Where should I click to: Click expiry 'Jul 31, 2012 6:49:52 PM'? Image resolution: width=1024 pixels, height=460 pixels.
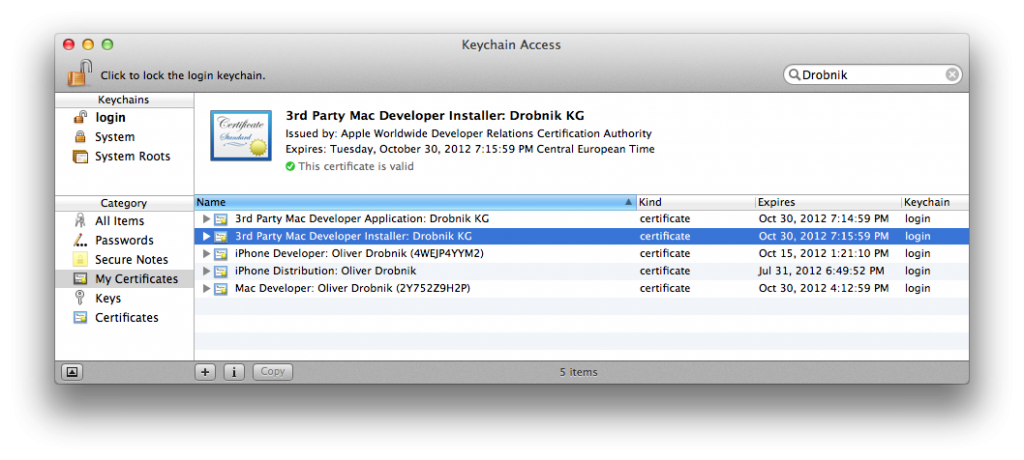pyautogui.click(x=822, y=271)
